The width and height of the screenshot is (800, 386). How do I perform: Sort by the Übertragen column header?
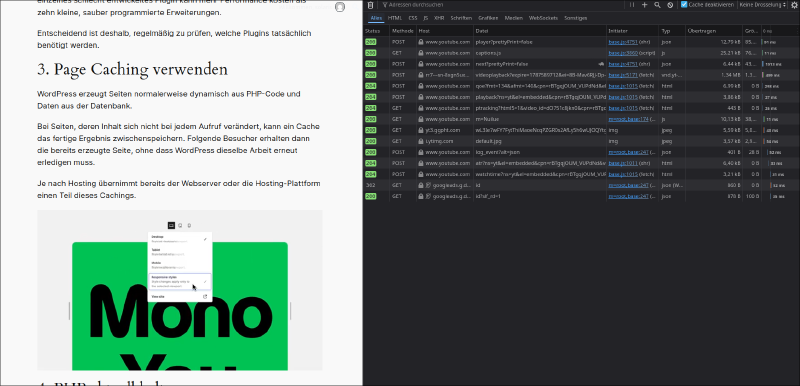(714, 31)
